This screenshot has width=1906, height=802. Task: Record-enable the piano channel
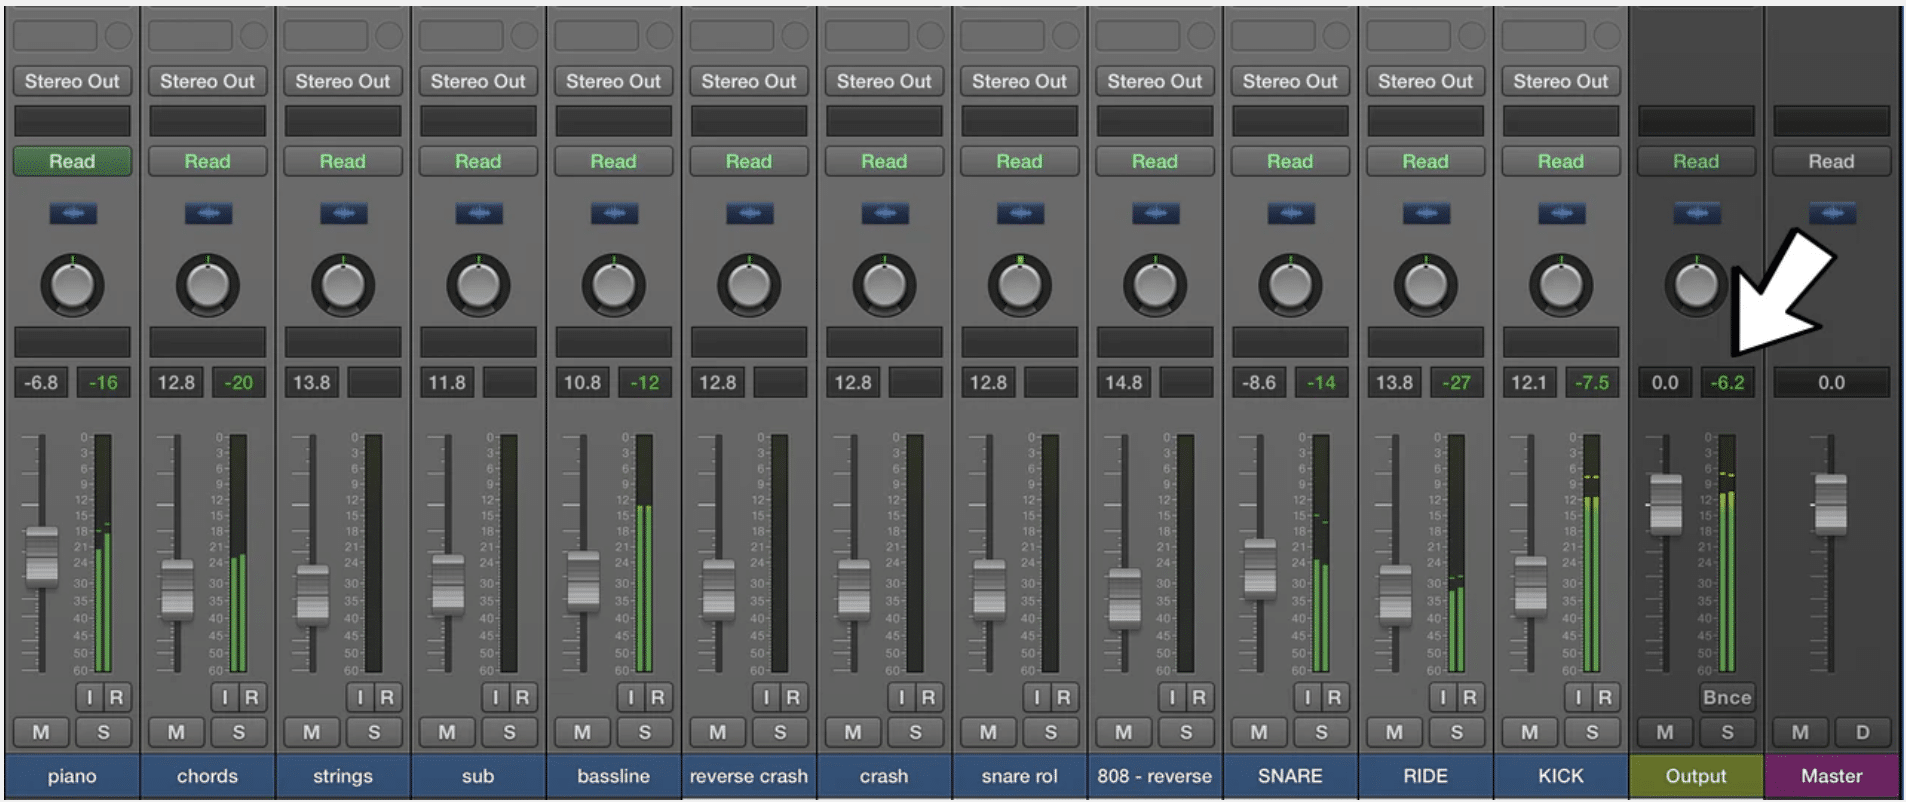click(x=117, y=697)
